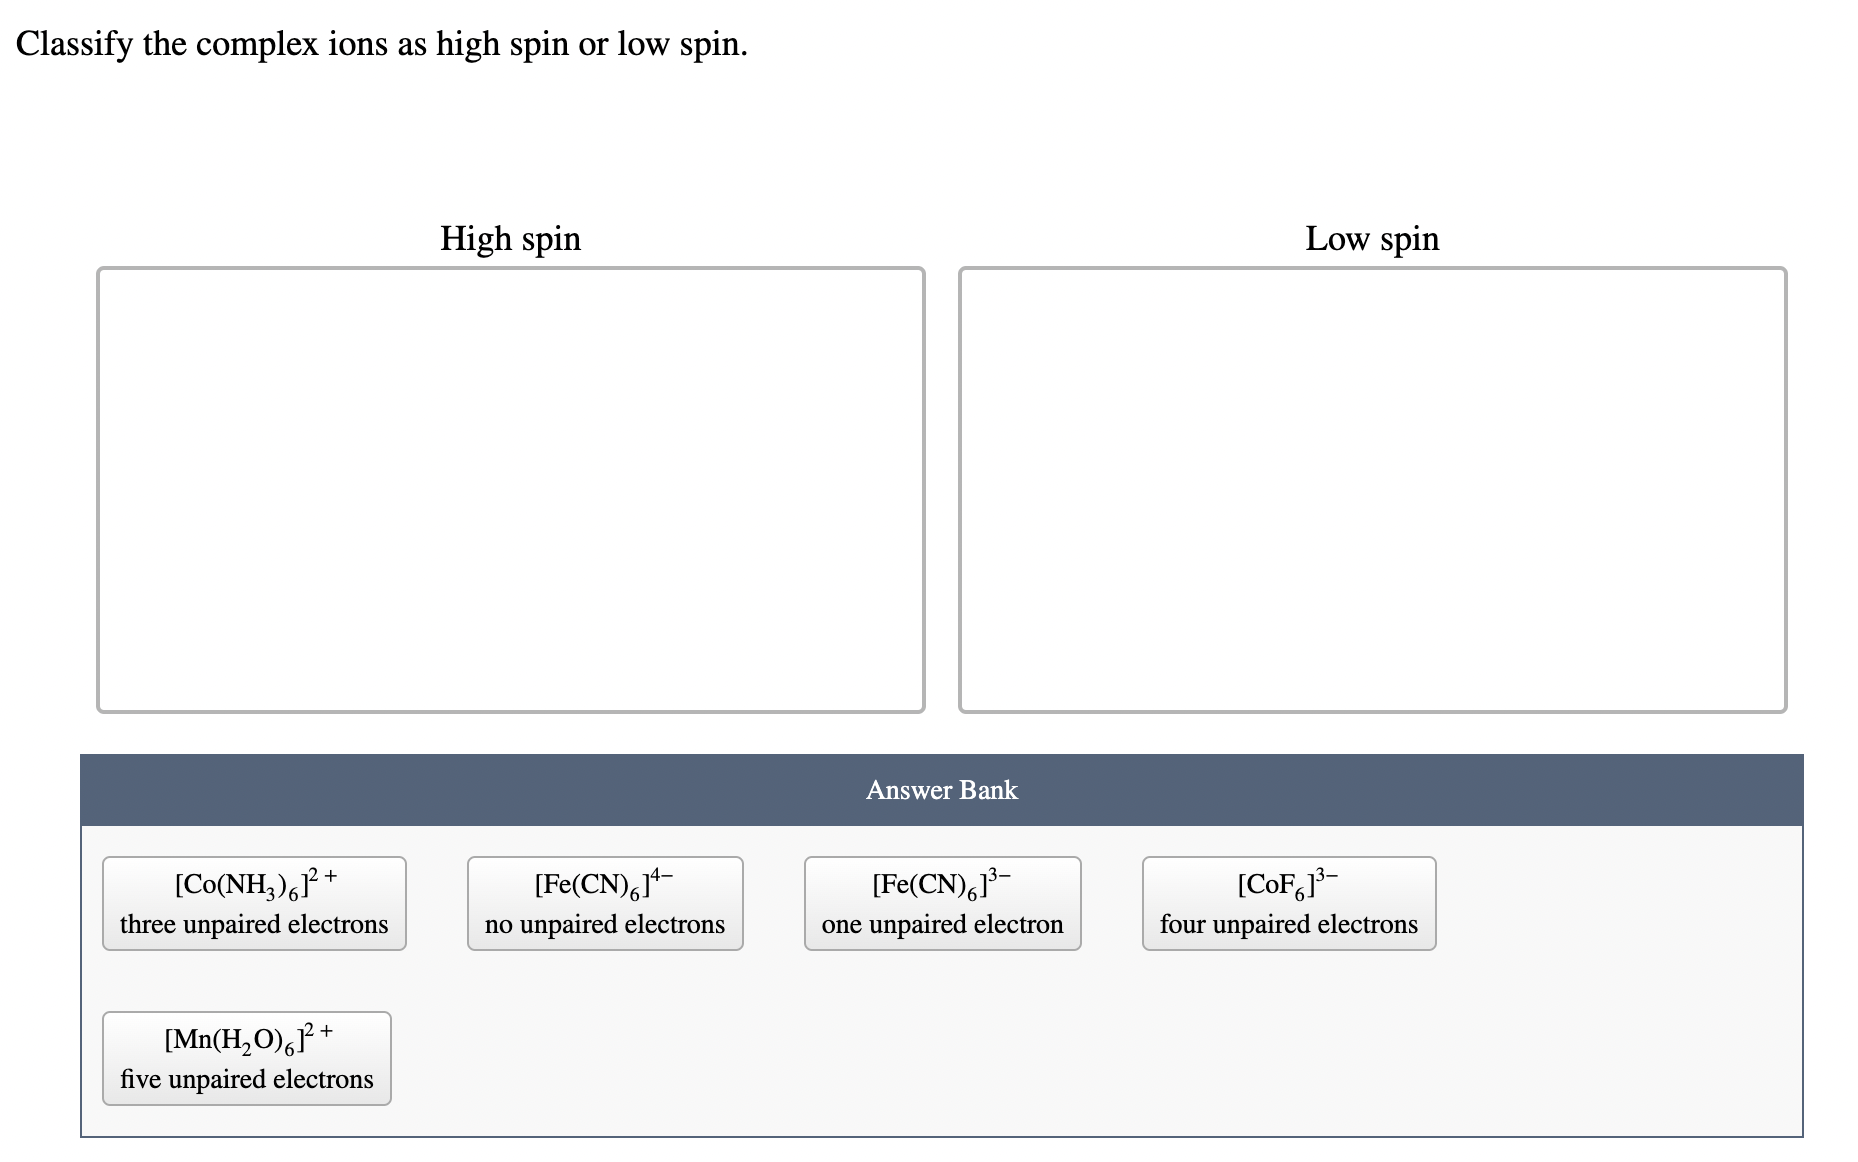Select the [CoF6]3- answer tile

pos(1288,903)
